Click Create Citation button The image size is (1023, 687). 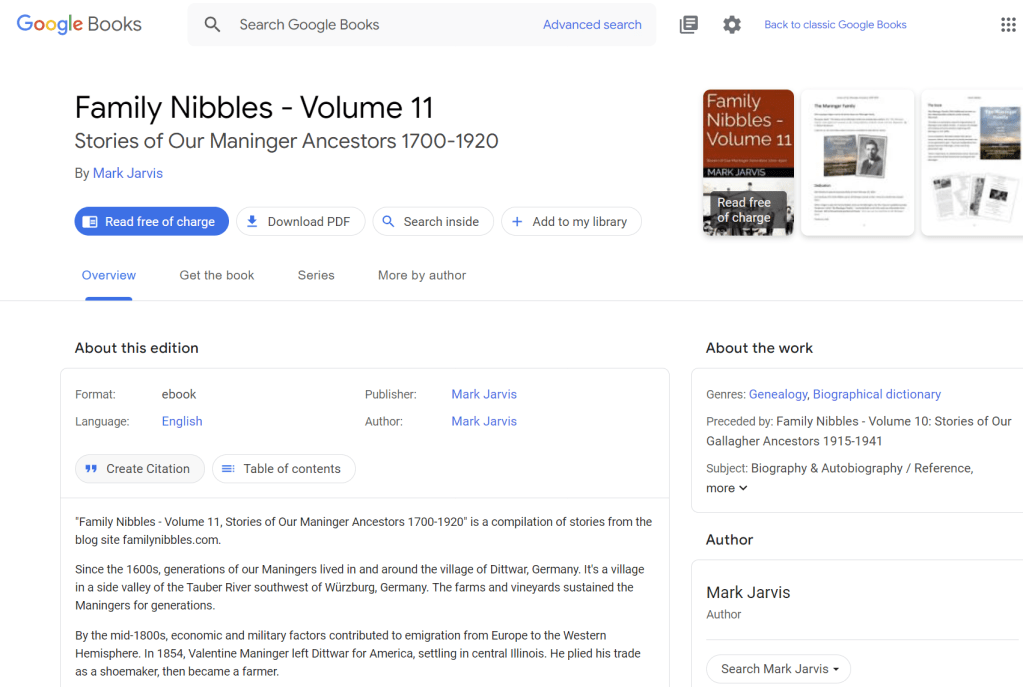point(139,469)
